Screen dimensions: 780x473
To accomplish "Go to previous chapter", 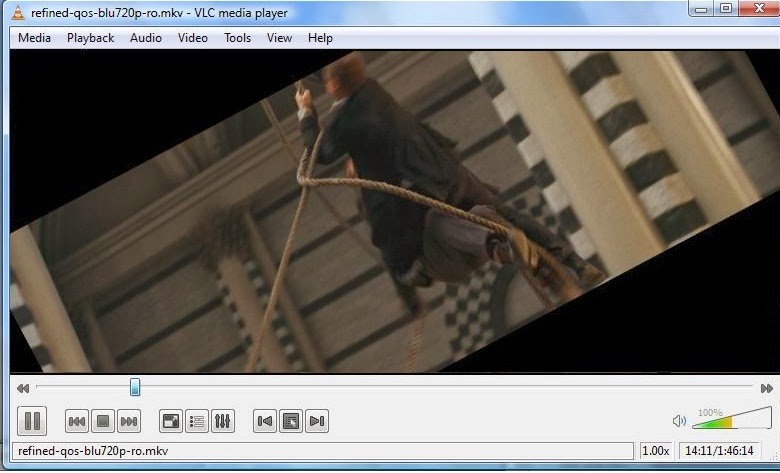I will (x=265, y=421).
